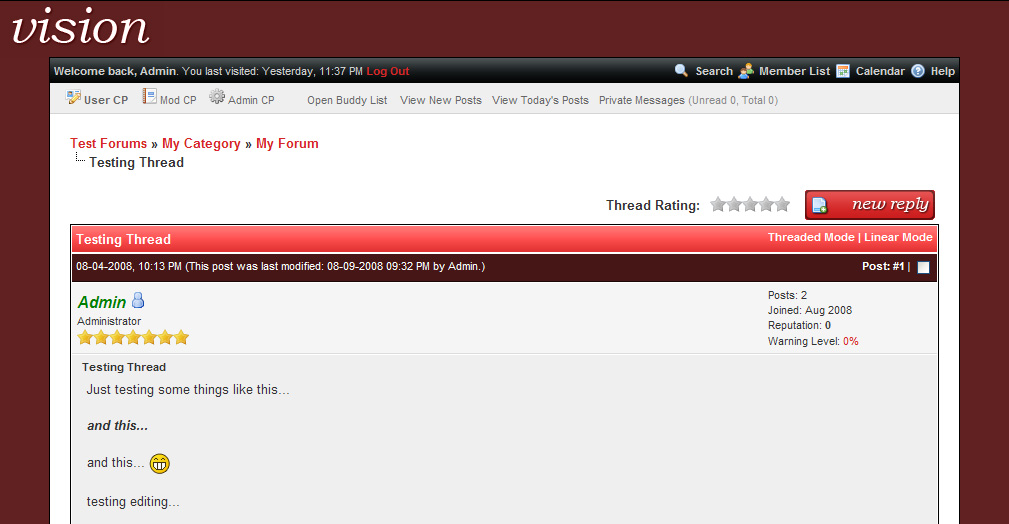Open the Member List link
The image size is (1009, 524).
(794, 71)
